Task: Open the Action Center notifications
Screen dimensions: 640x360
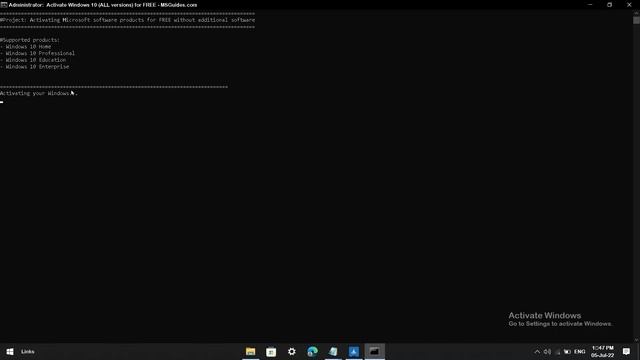Action: click(626, 351)
